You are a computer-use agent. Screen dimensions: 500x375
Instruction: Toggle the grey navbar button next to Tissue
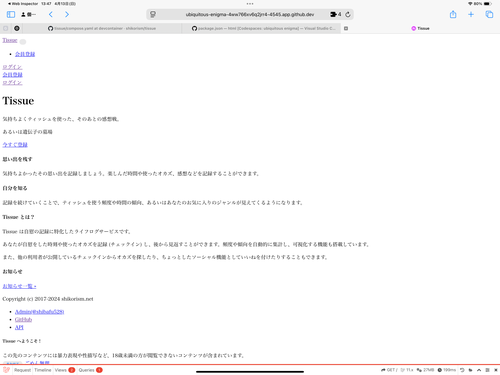point(23,42)
